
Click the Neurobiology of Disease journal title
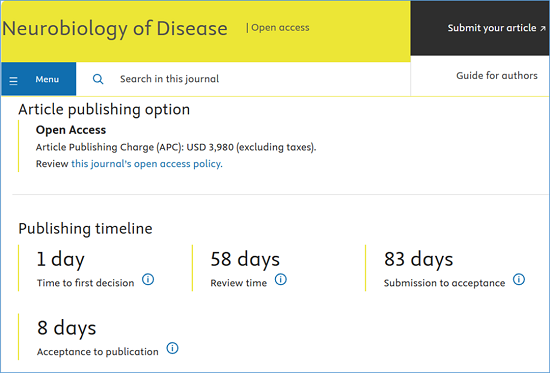coord(115,28)
